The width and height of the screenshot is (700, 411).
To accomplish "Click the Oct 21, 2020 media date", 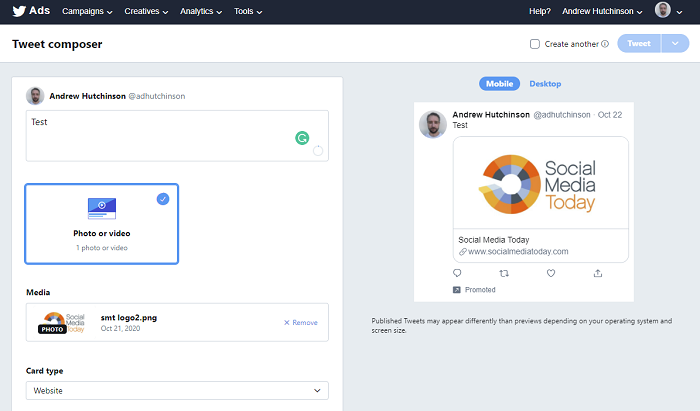I will tap(121, 328).
